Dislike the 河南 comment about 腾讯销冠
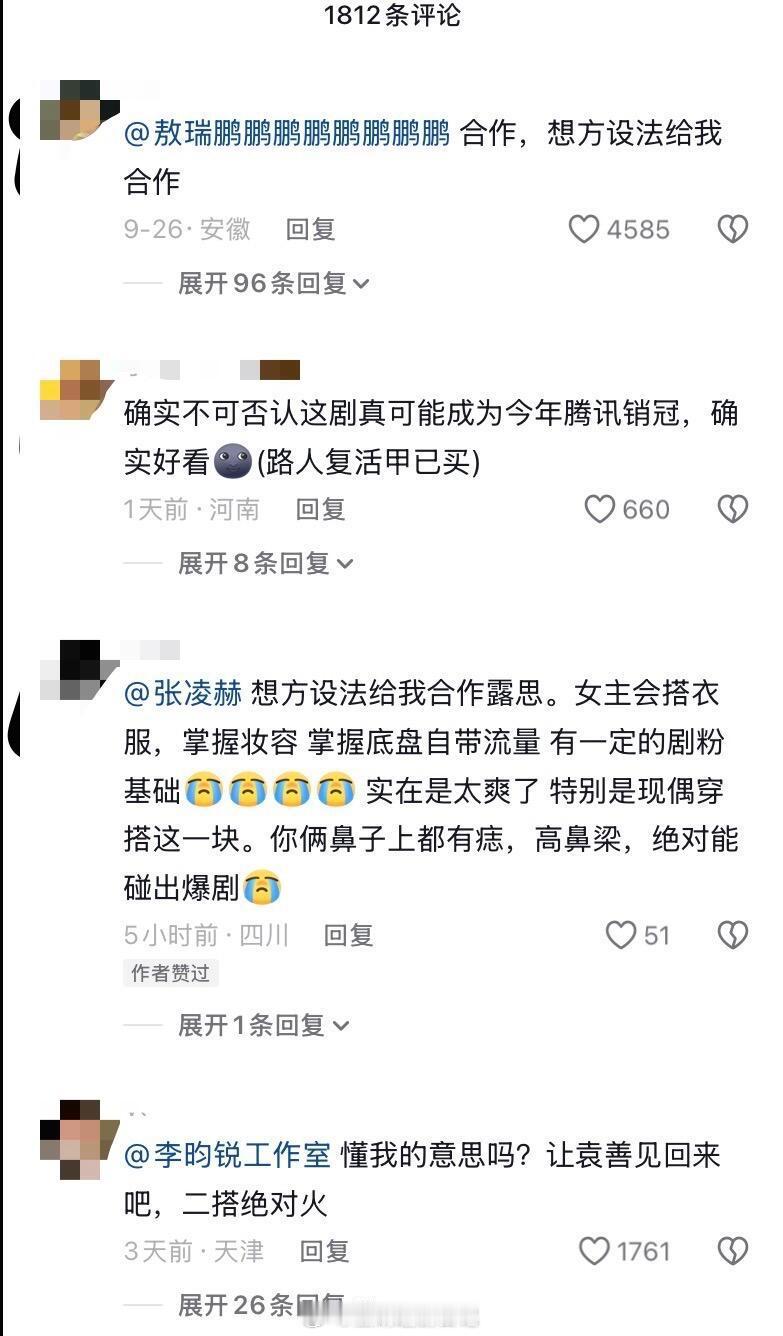The width and height of the screenshot is (783, 1336). (733, 510)
